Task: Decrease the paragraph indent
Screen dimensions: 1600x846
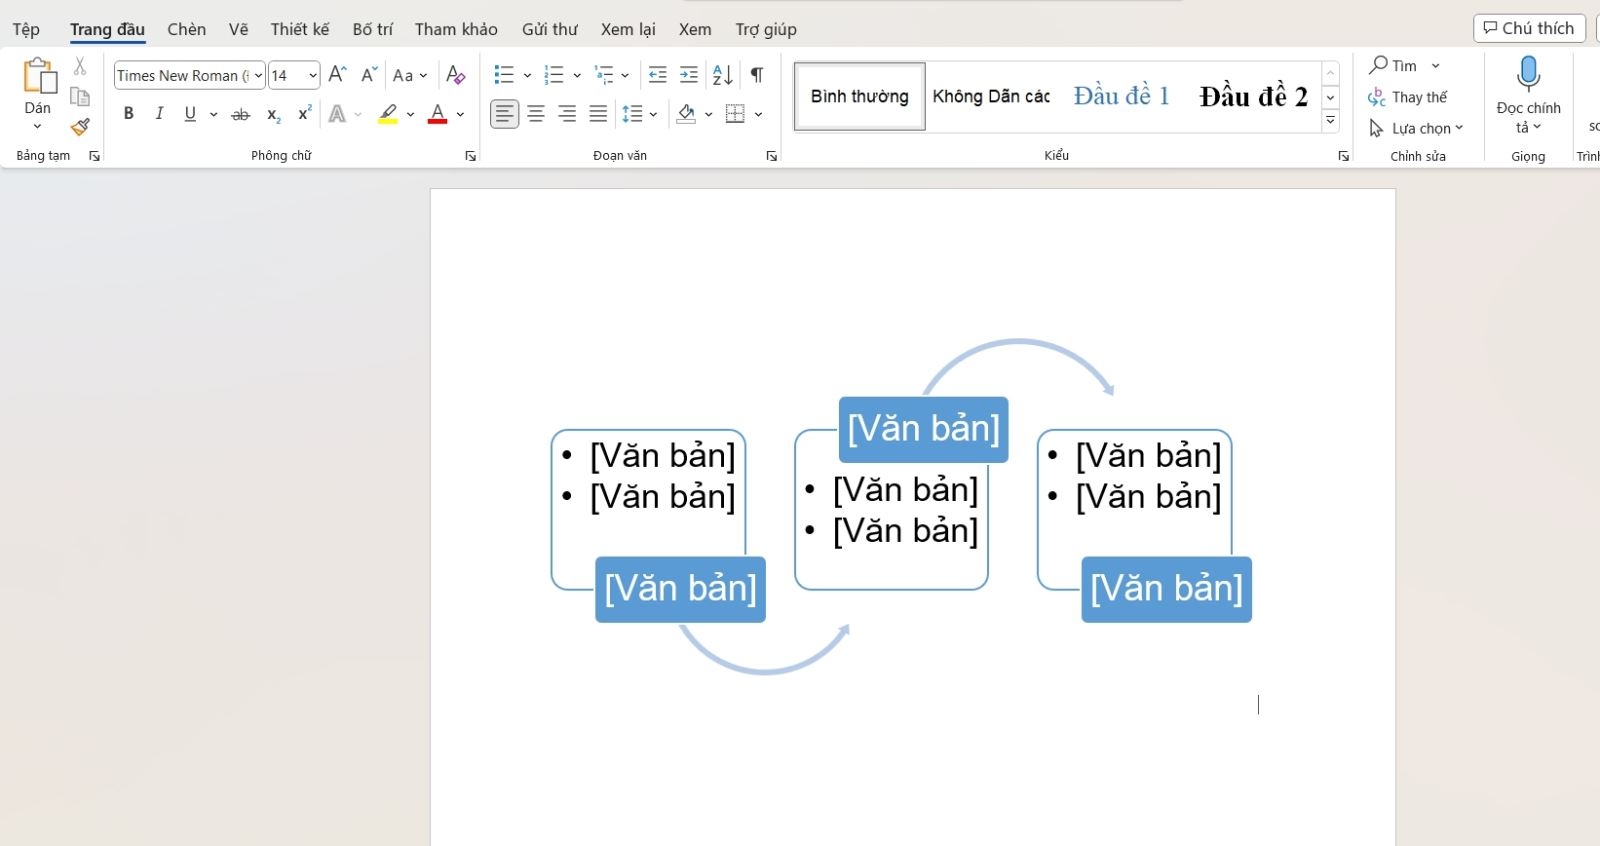Action: click(657, 75)
